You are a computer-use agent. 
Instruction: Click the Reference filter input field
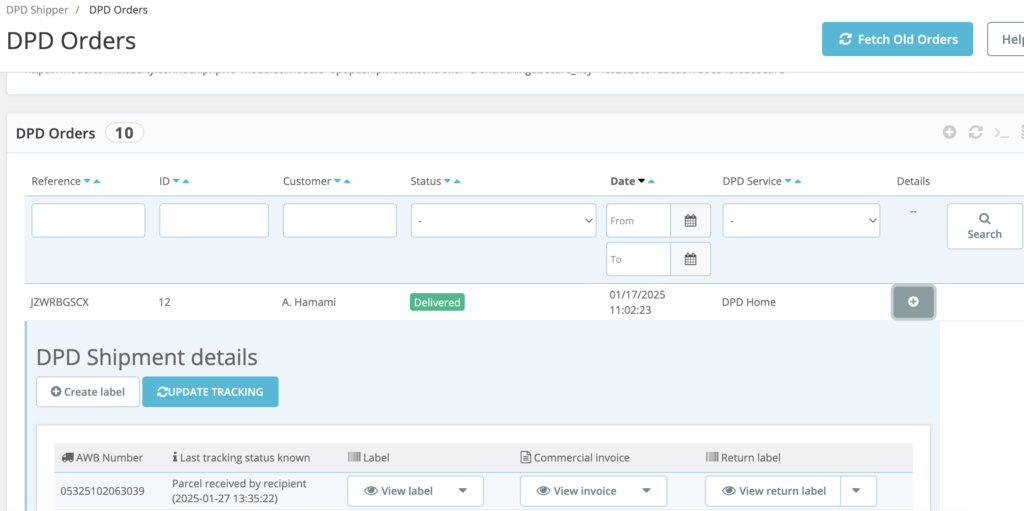[x=88, y=220]
